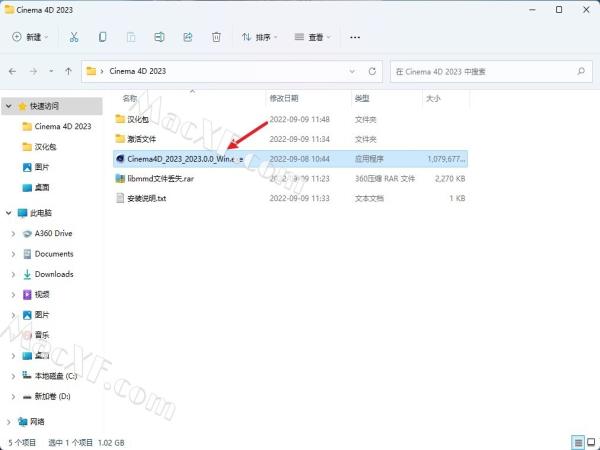This screenshot has height=450, width=600.
Task: Switch to large icons view in status bar
Action: point(591,443)
